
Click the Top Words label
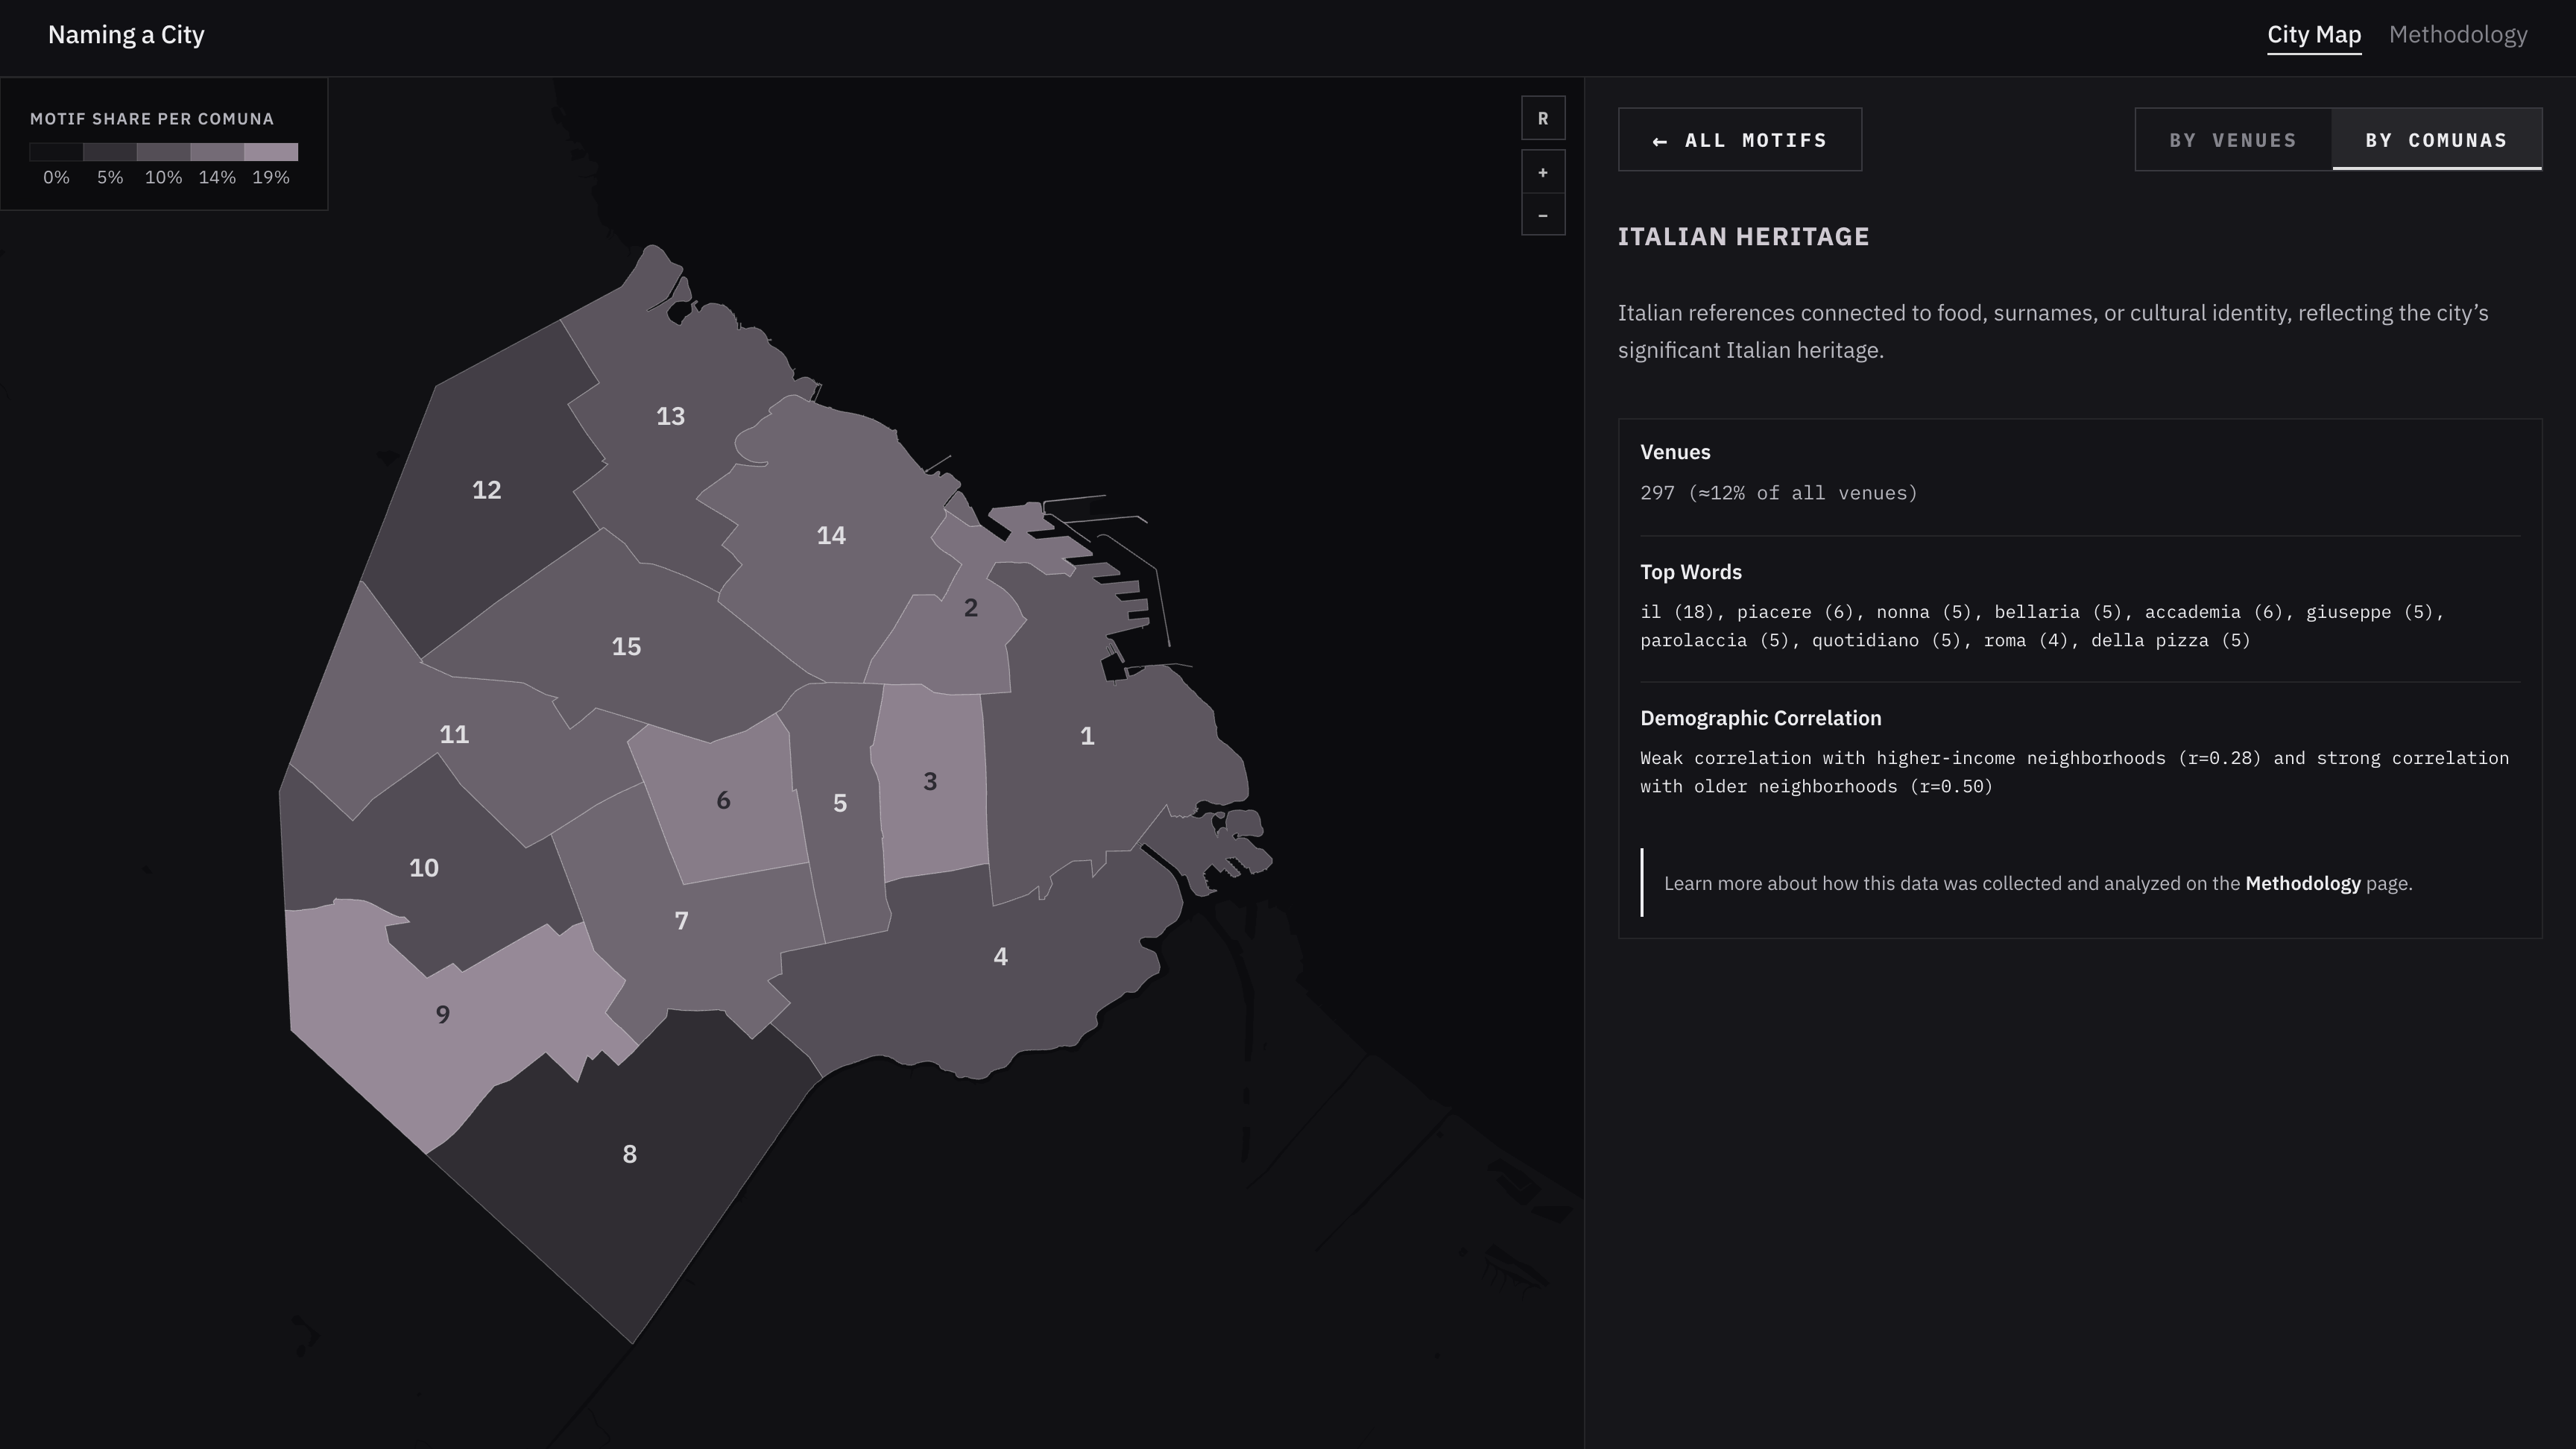click(1691, 572)
